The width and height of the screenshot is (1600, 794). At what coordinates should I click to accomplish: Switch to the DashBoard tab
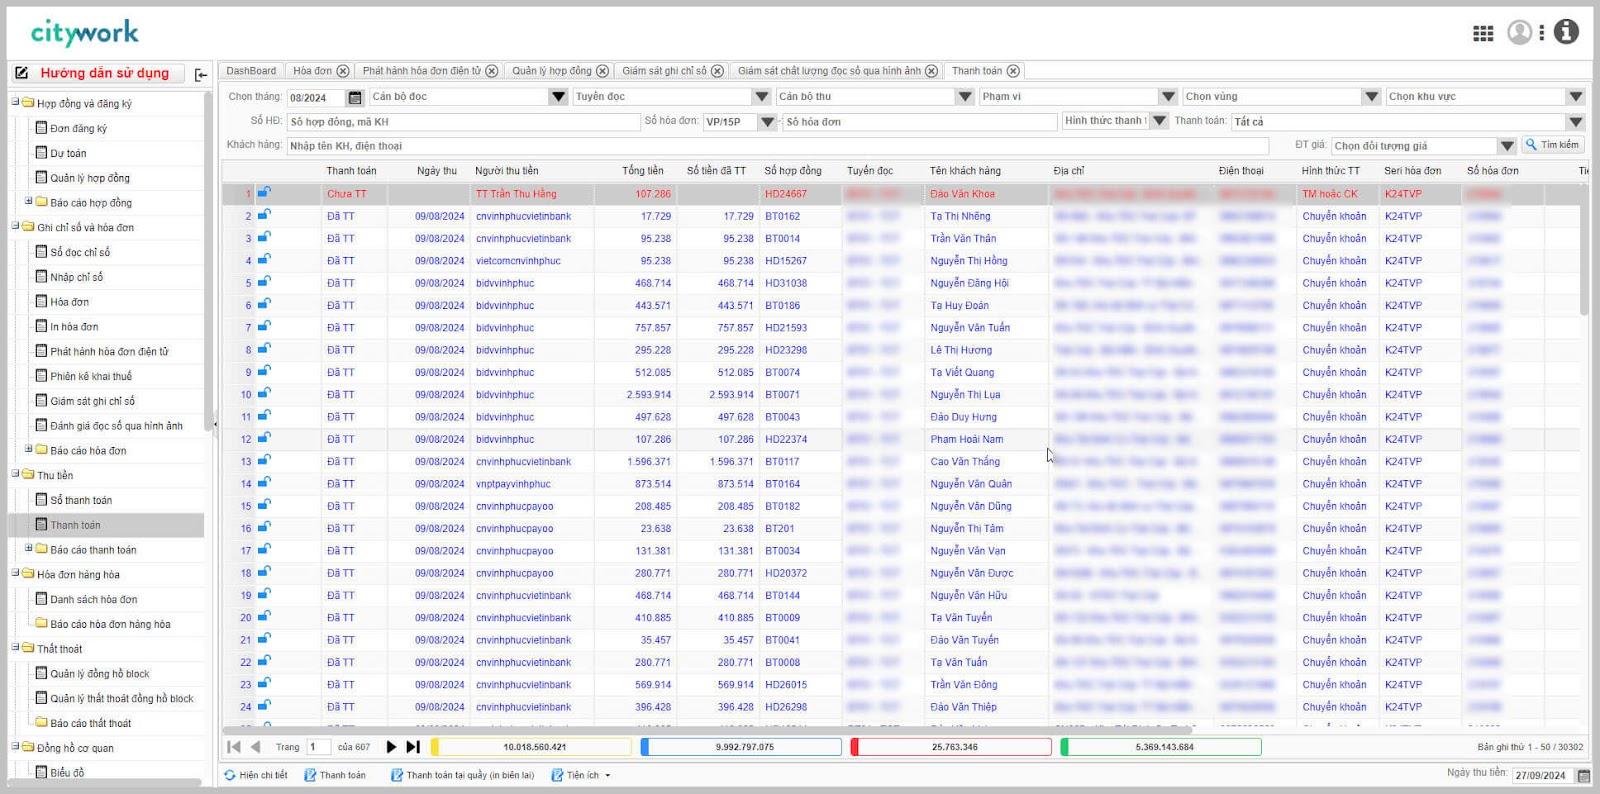(x=251, y=71)
